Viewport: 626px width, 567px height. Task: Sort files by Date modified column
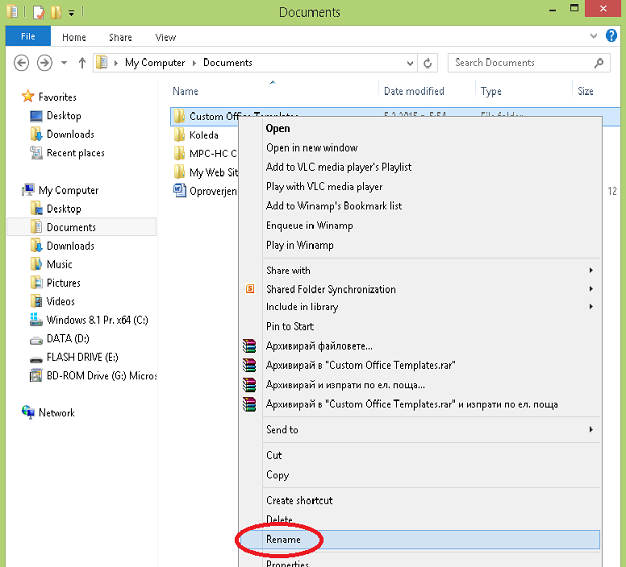413,91
